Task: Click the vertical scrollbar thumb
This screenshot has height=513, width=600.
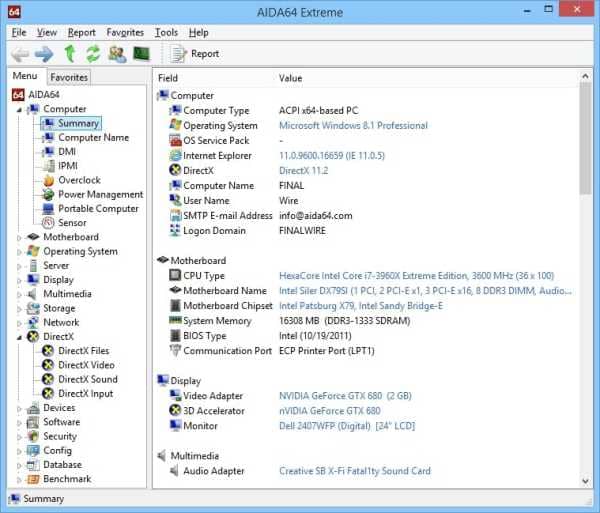Action: pos(585,138)
